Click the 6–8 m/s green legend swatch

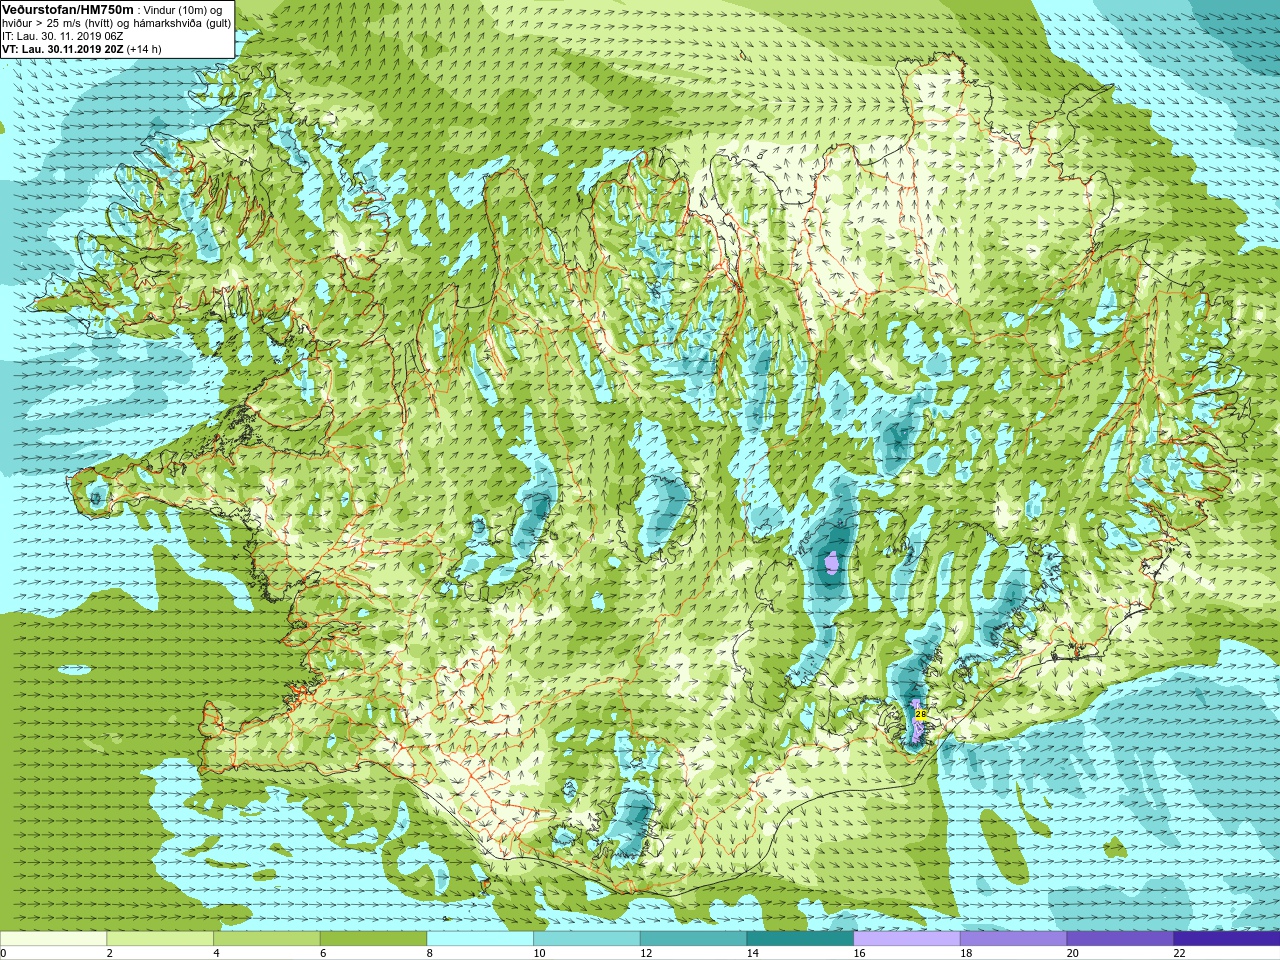pyautogui.click(x=373, y=939)
